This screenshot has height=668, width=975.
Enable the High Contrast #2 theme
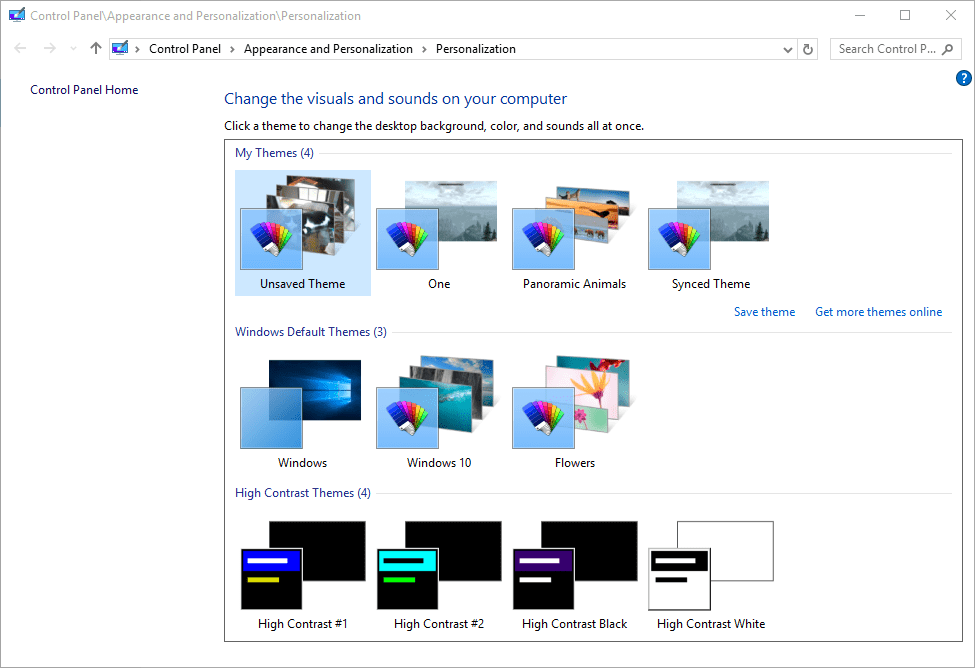click(438, 573)
